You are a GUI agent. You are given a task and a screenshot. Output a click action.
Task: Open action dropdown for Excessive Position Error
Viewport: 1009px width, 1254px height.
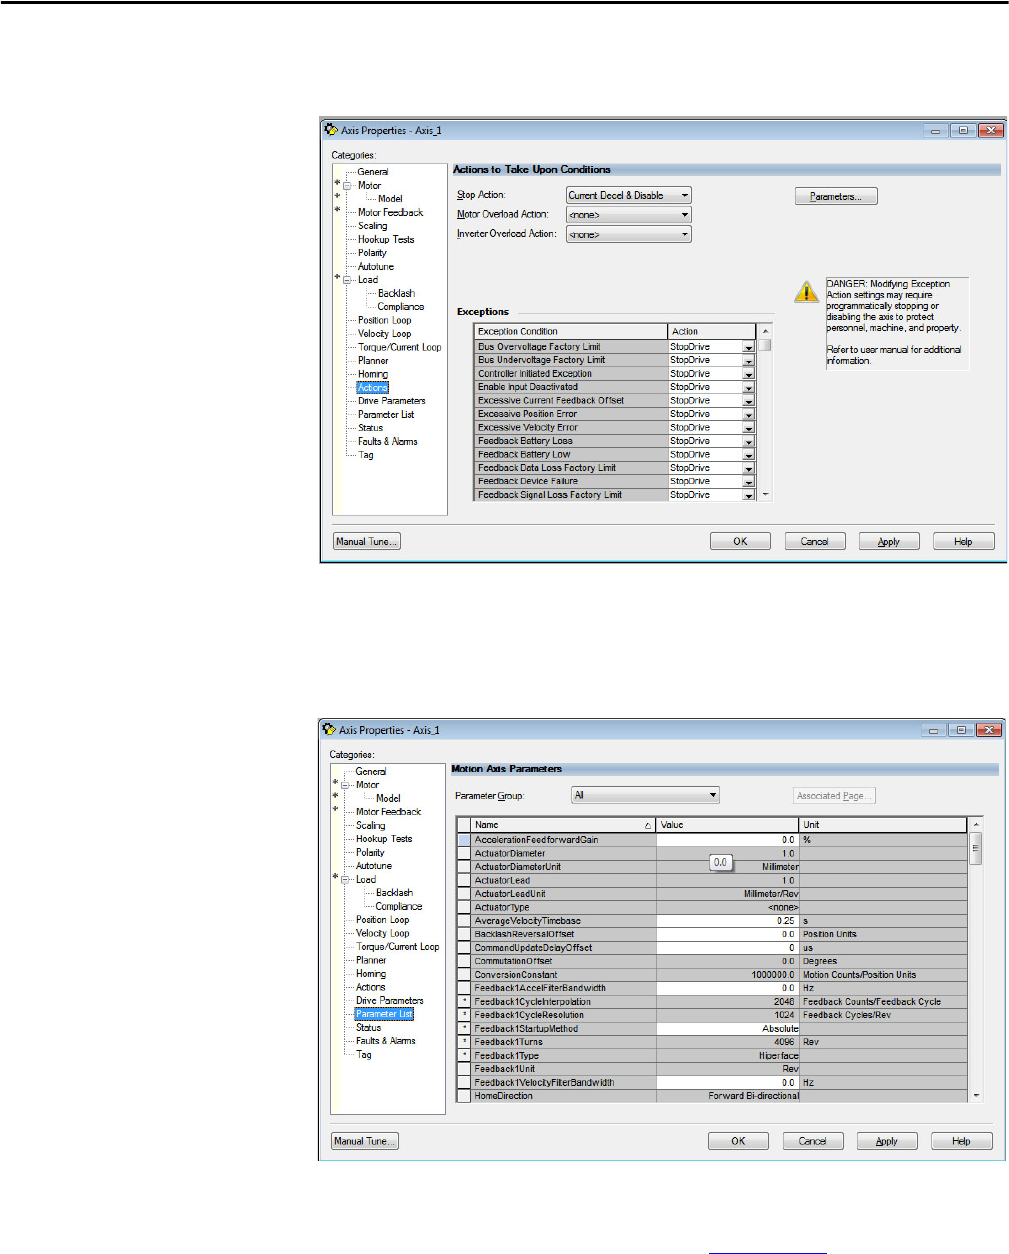point(748,414)
